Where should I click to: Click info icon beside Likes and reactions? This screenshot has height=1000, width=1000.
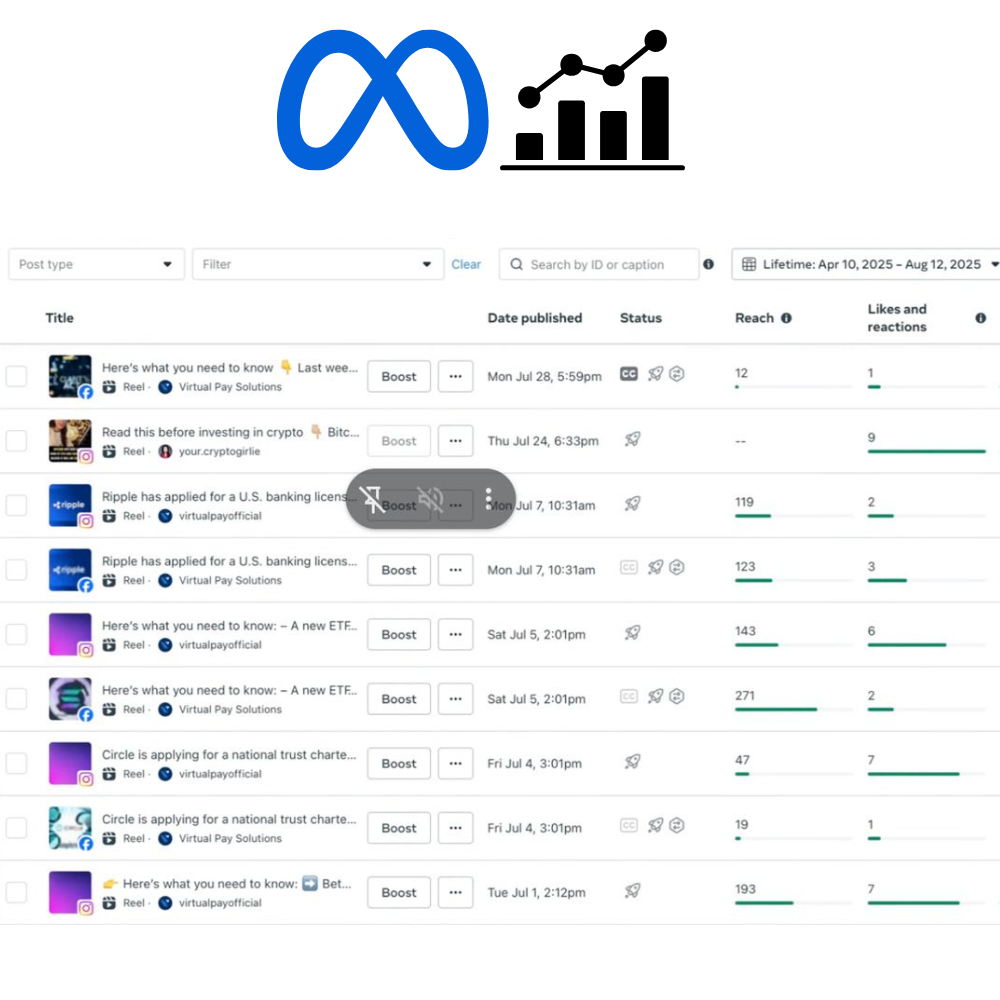pos(980,318)
